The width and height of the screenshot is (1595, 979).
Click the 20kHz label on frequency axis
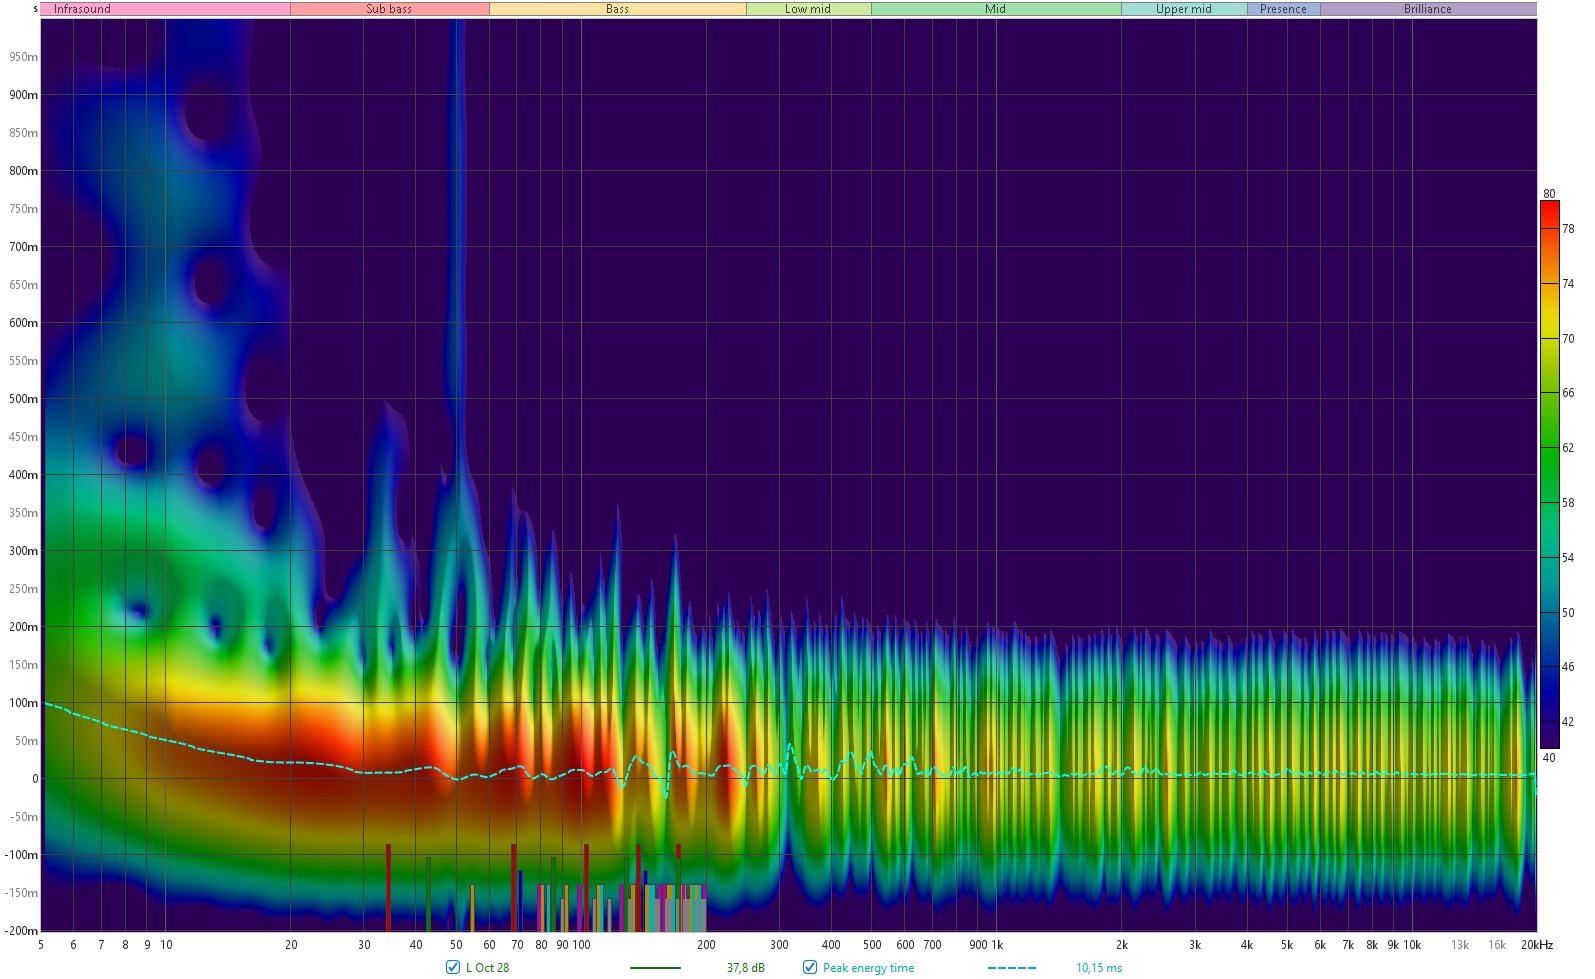pos(1537,945)
